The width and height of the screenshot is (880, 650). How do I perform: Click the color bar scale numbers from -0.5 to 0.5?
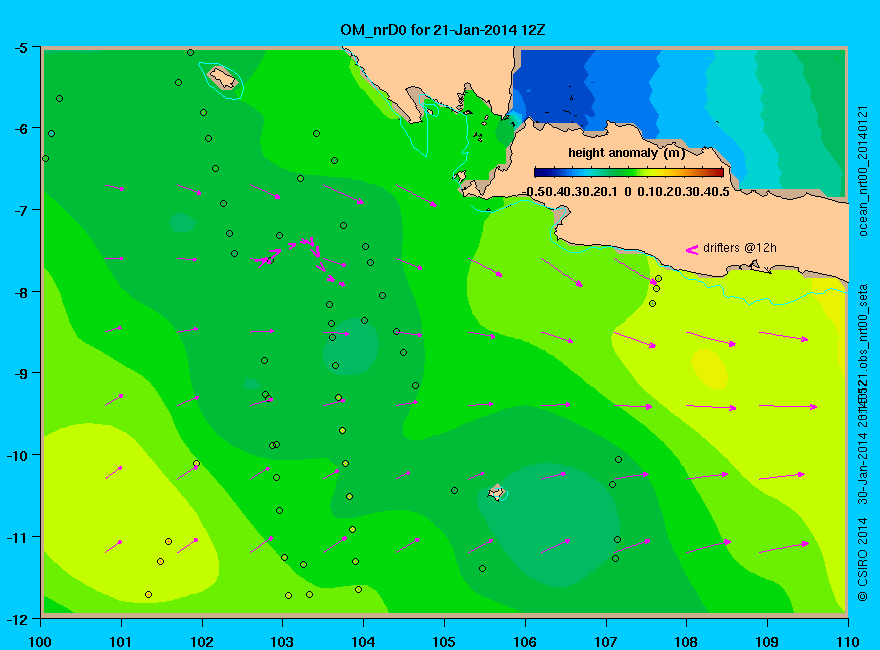(626, 192)
